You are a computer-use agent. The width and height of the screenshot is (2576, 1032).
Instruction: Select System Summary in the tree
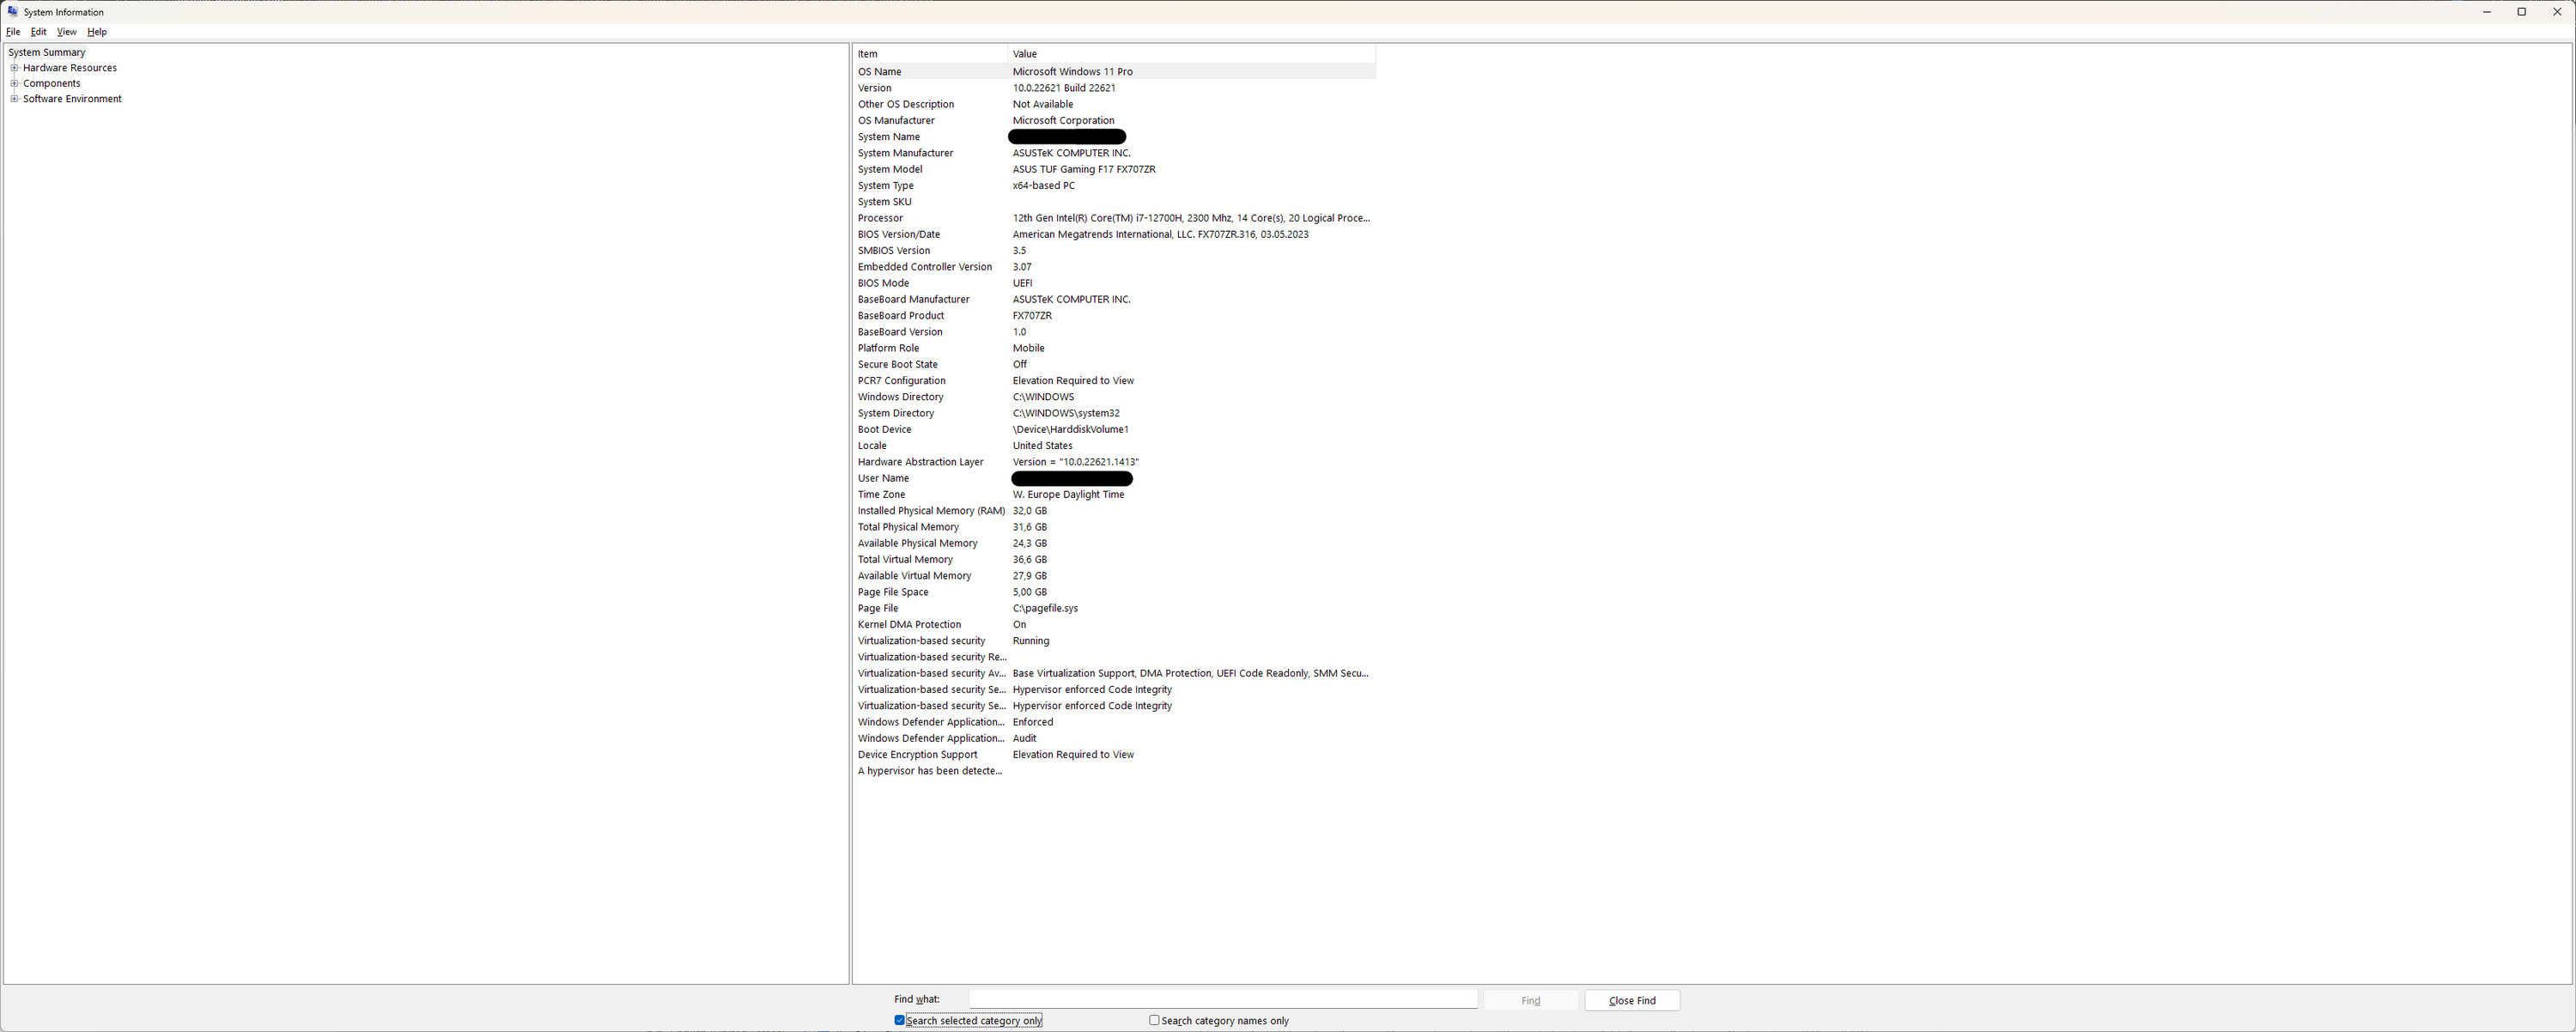(47, 52)
